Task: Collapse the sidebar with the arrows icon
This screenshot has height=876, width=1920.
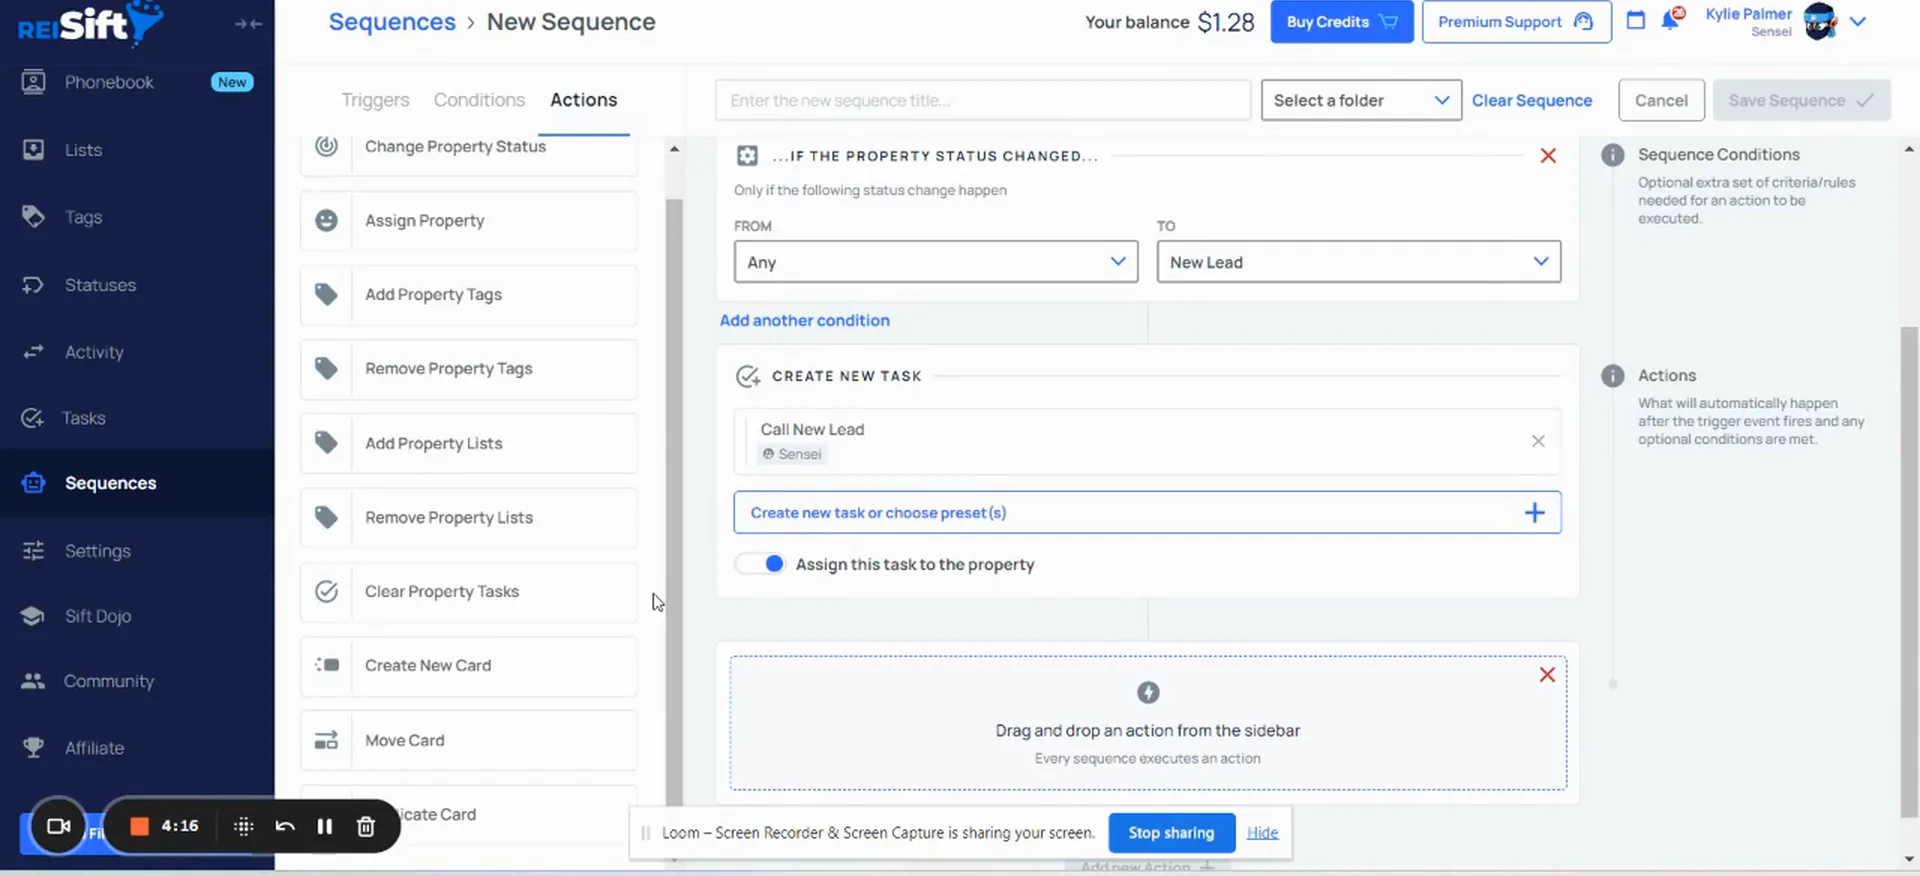Action: point(248,23)
